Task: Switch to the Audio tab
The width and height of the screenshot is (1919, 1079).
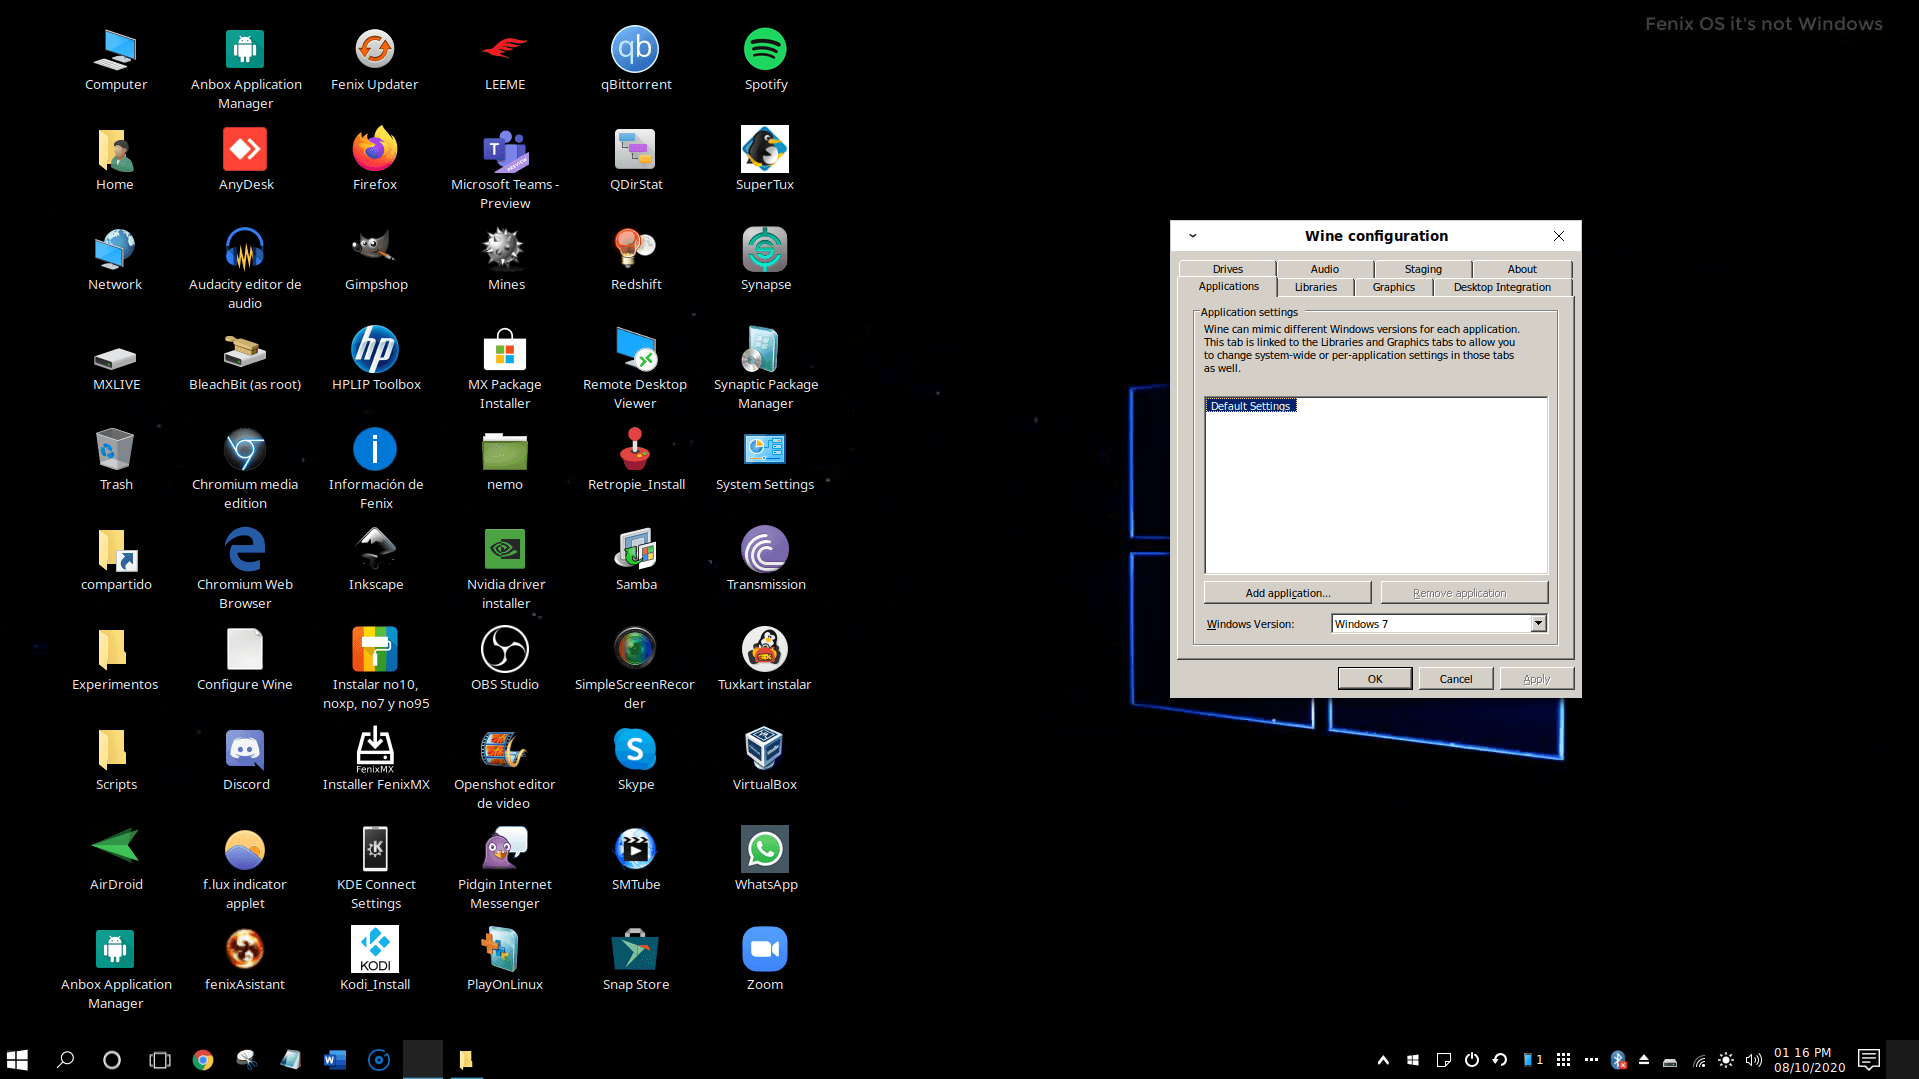Action: [x=1324, y=269]
